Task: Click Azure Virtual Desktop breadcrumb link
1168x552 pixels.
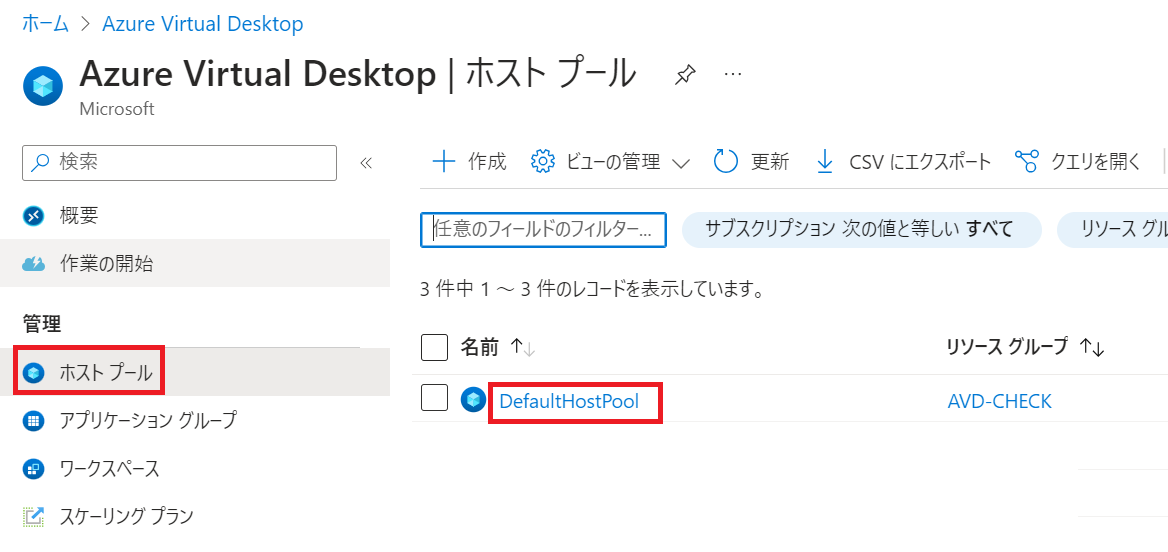Action: pyautogui.click(x=203, y=24)
